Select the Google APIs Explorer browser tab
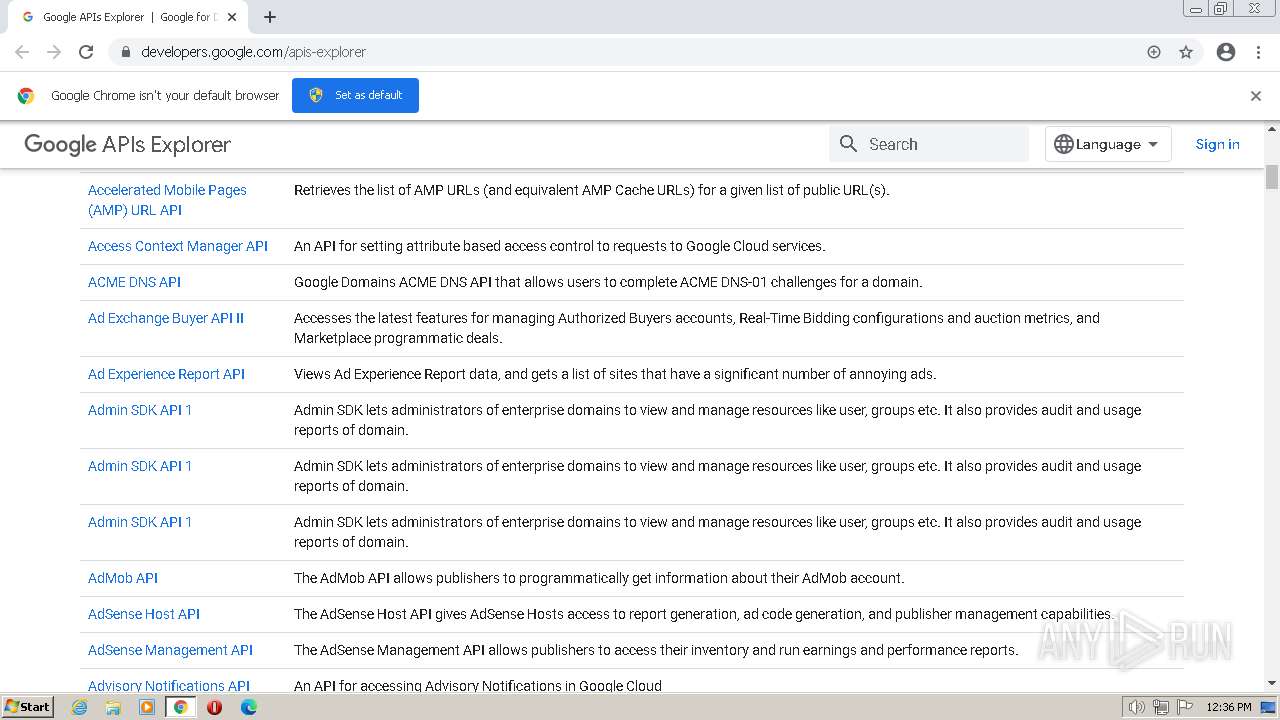This screenshot has height=720, width=1280. coord(130,17)
